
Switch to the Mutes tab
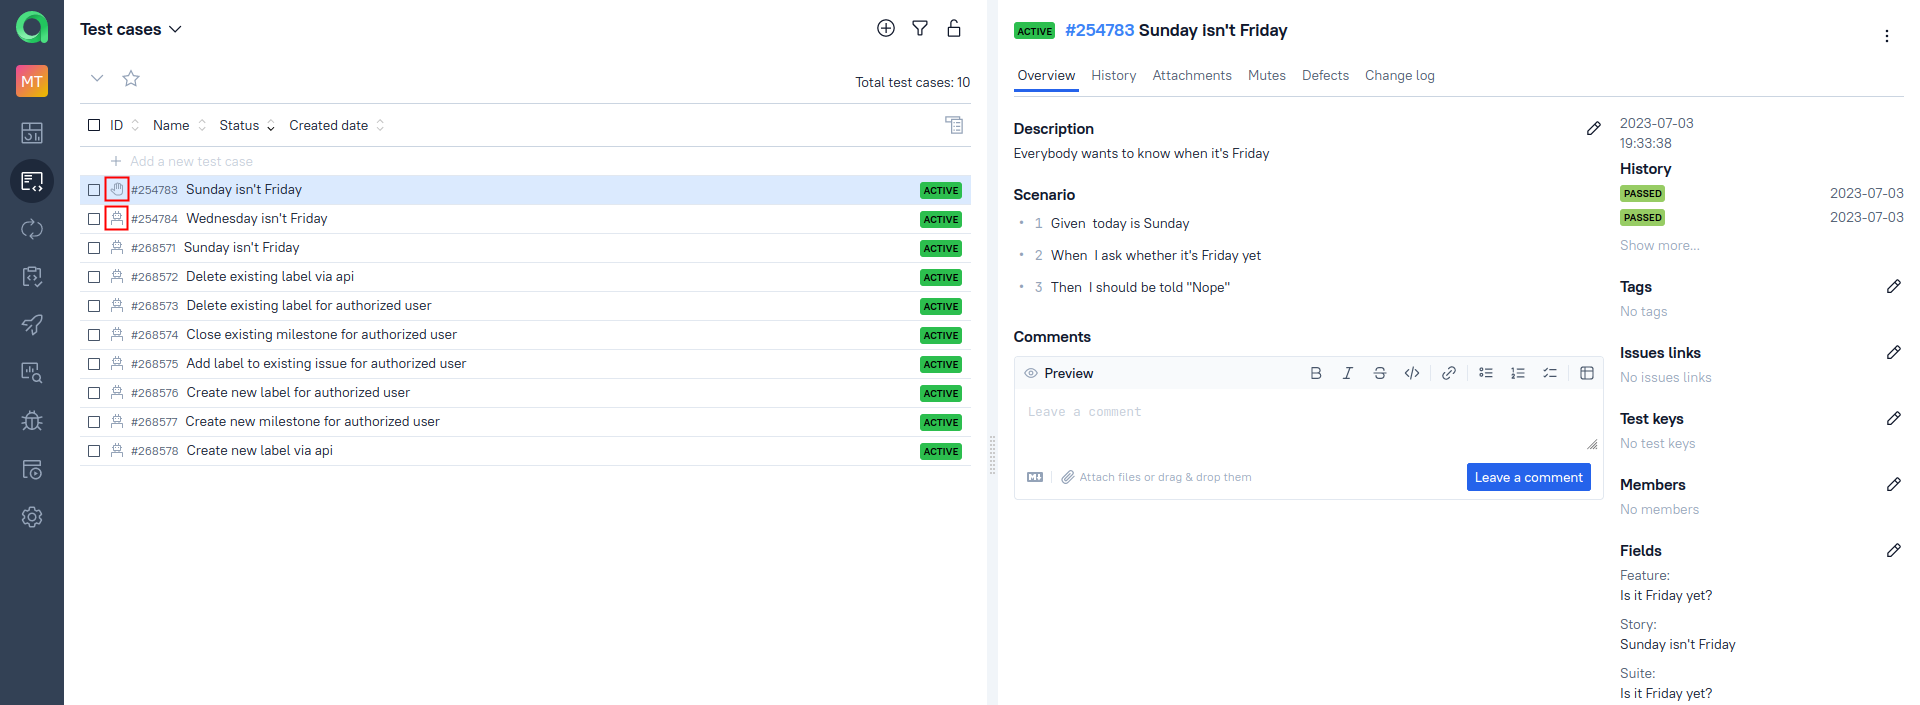tap(1267, 76)
